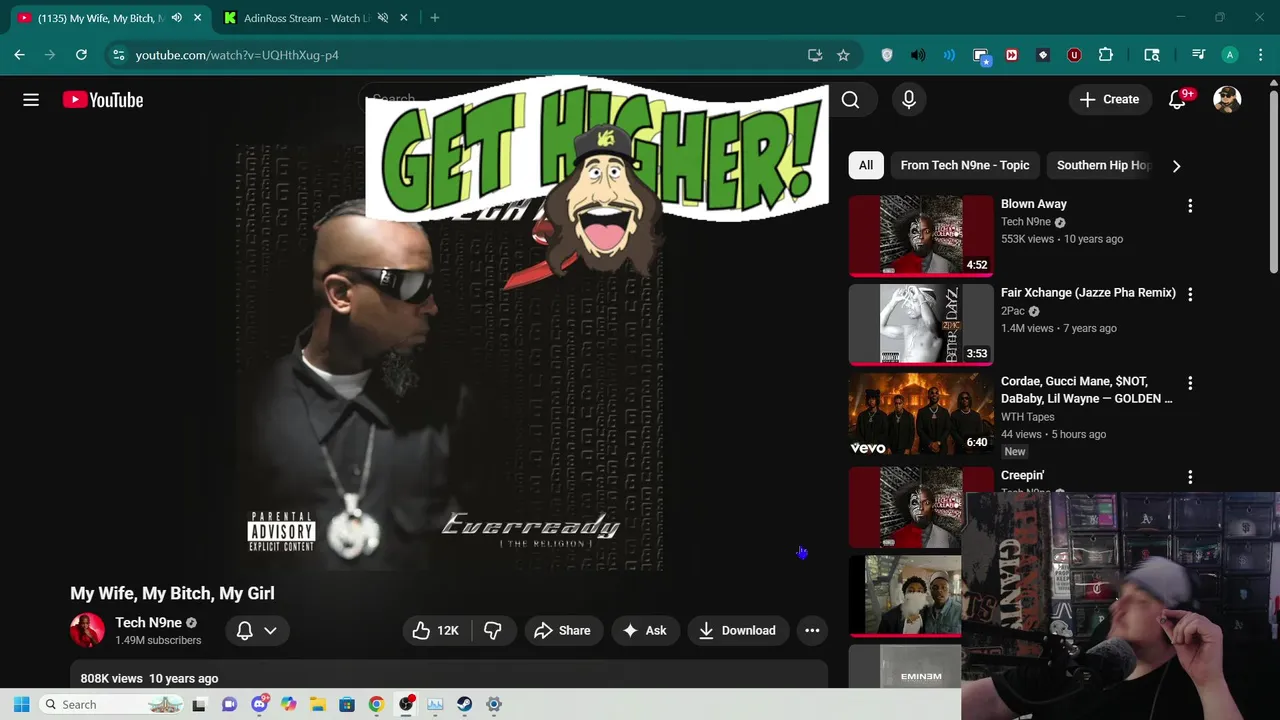Go back in browser history

click(x=19, y=55)
